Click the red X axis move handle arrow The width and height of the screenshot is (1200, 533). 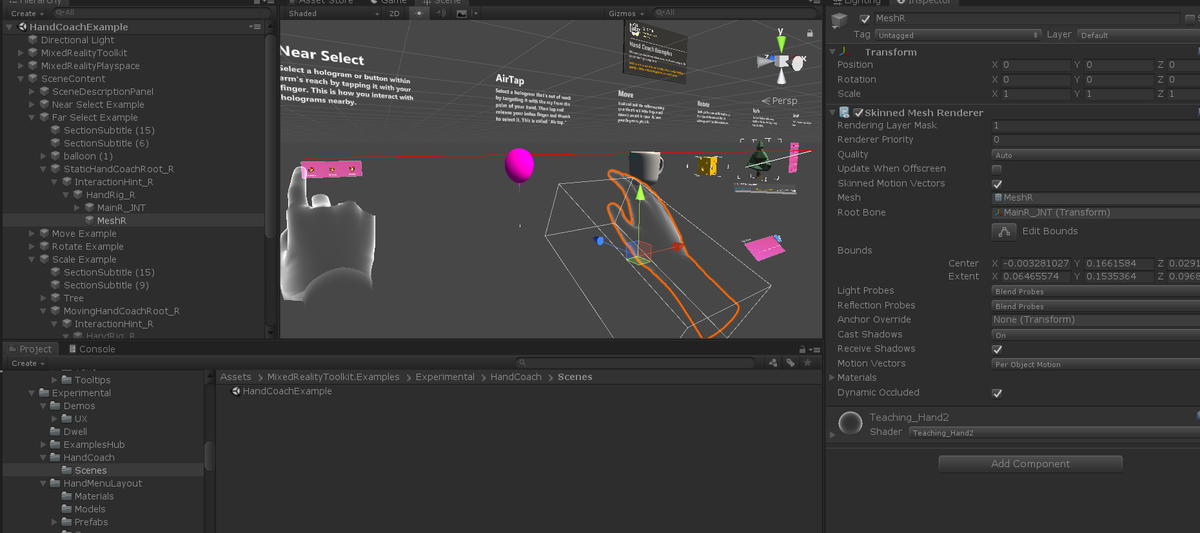[x=677, y=245]
